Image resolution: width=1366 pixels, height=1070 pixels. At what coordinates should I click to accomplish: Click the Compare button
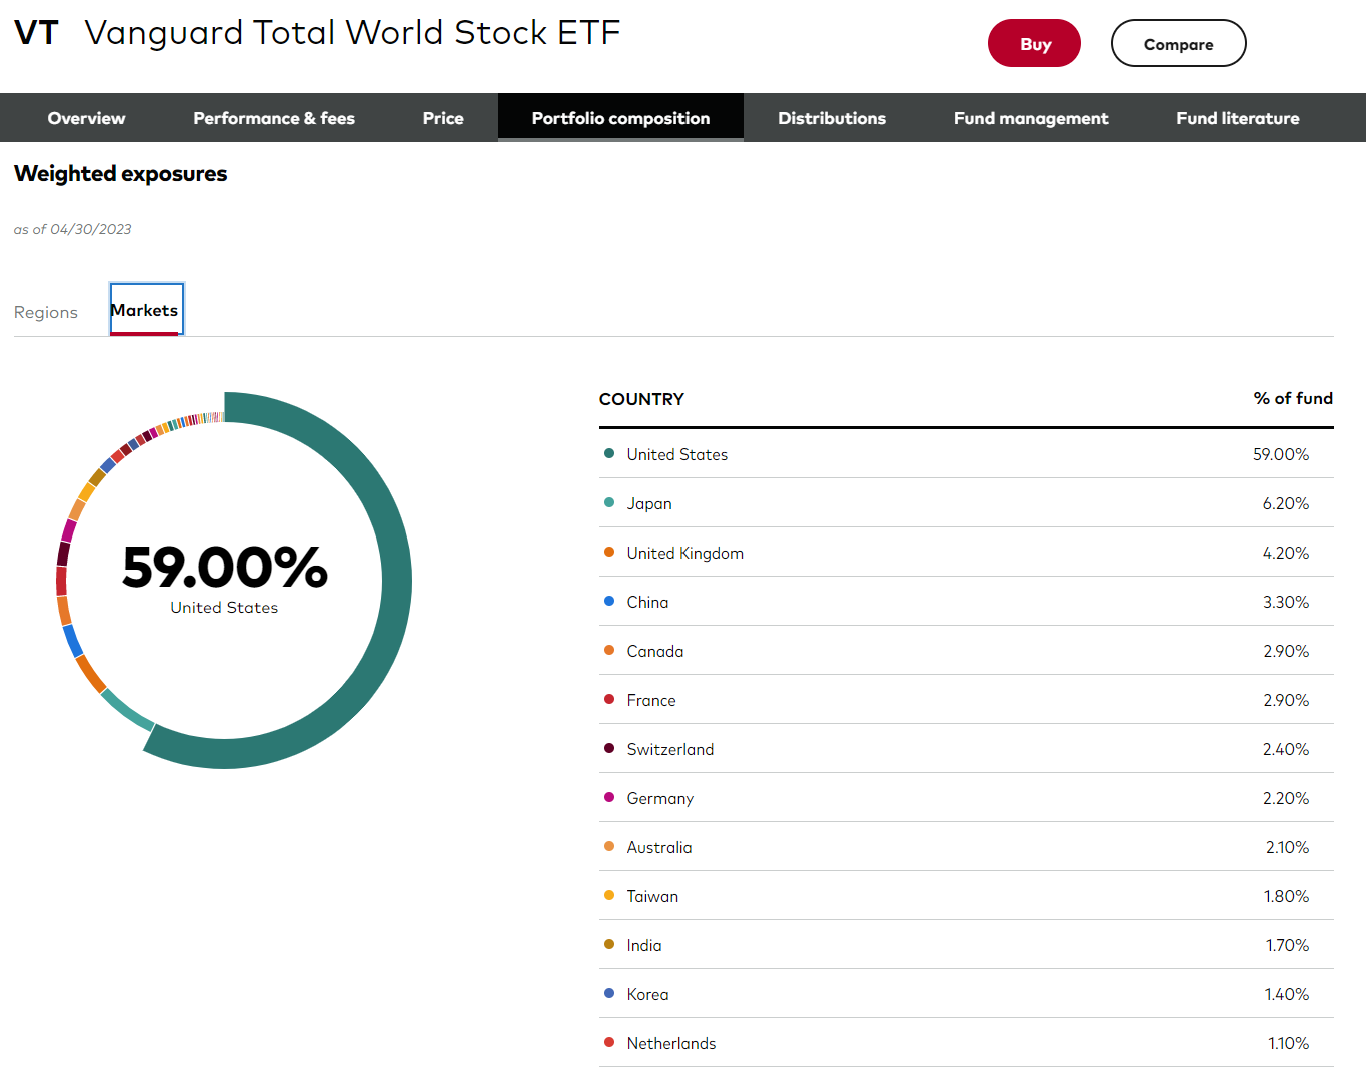tap(1178, 43)
